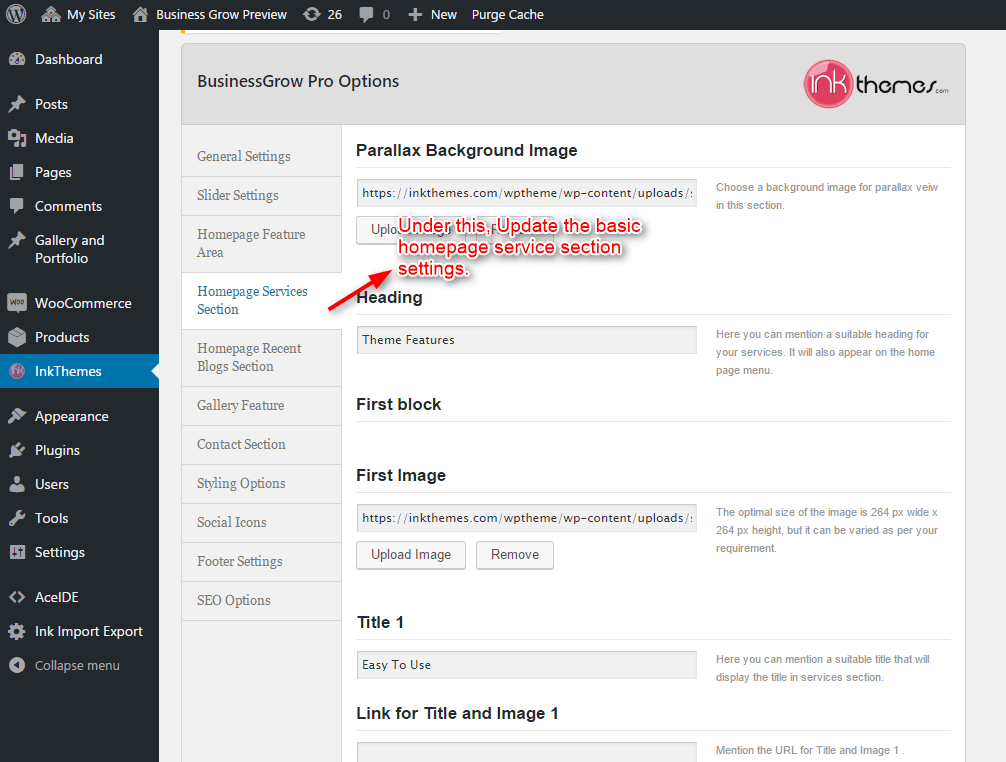Click Purge Cache in the admin bar
1006x762 pixels.
[x=508, y=14]
